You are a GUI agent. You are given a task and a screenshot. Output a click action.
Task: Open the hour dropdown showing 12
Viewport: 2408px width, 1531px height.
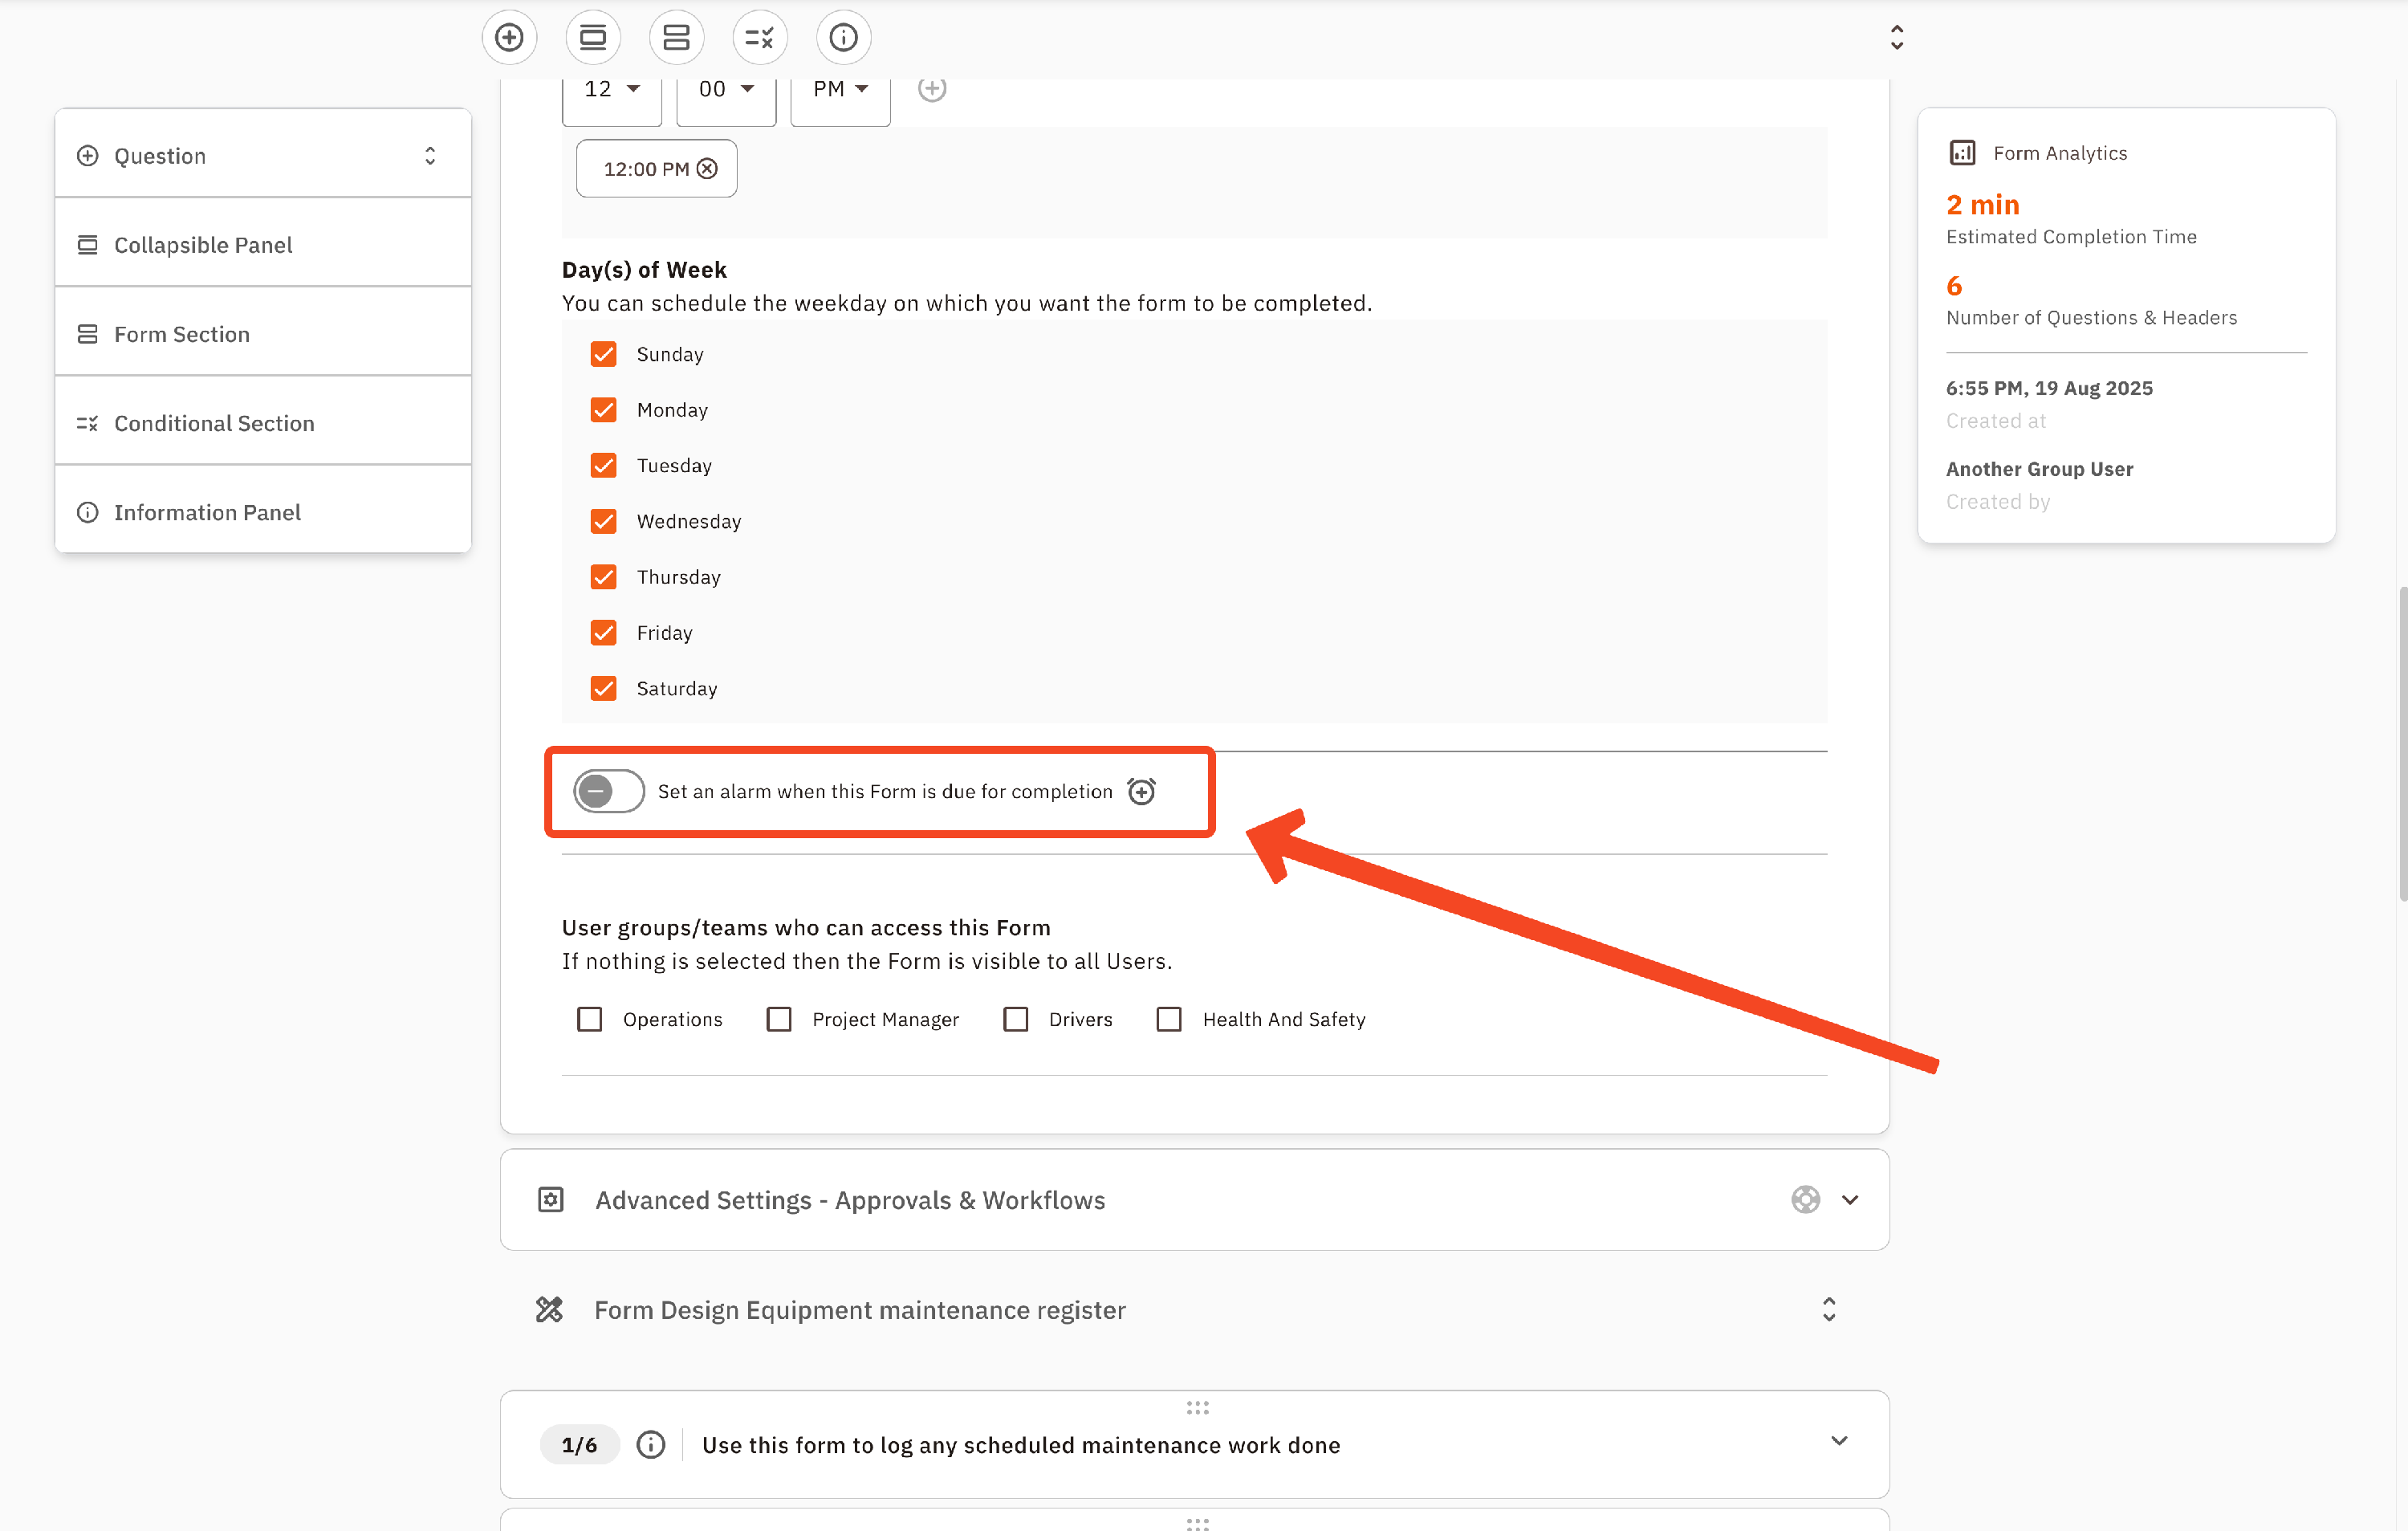(612, 90)
